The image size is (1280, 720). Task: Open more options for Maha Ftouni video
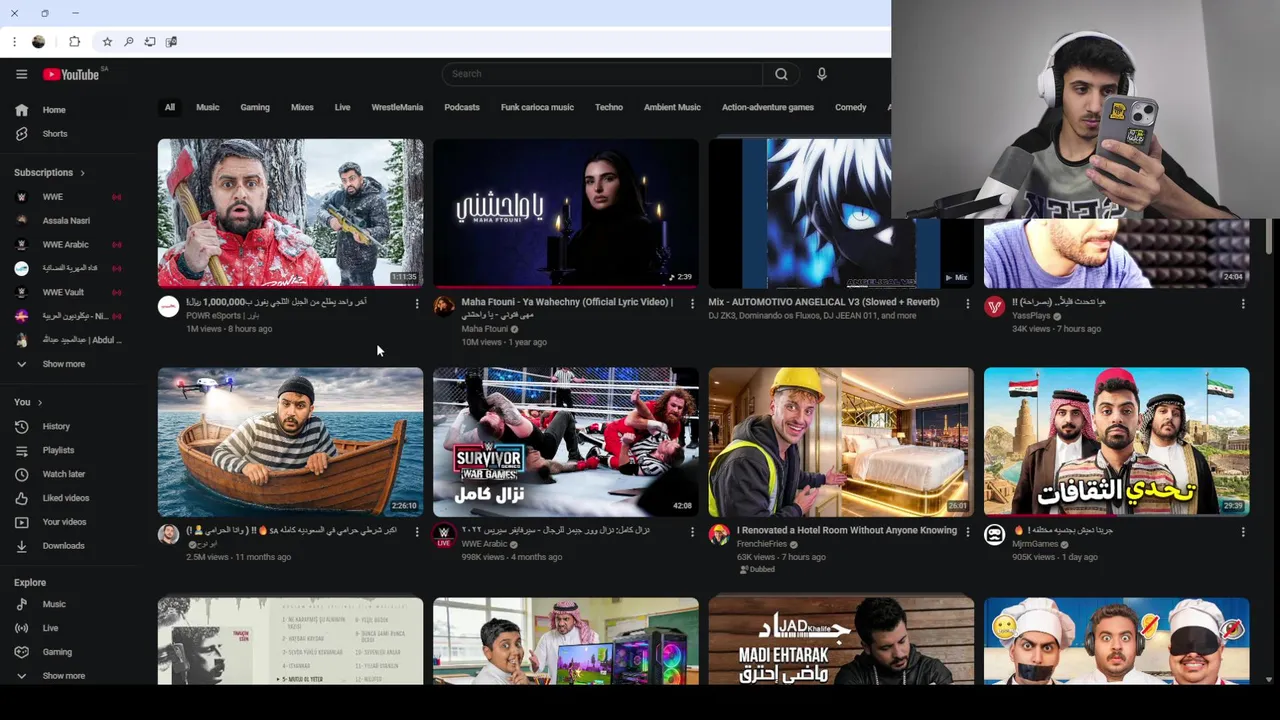(692, 304)
